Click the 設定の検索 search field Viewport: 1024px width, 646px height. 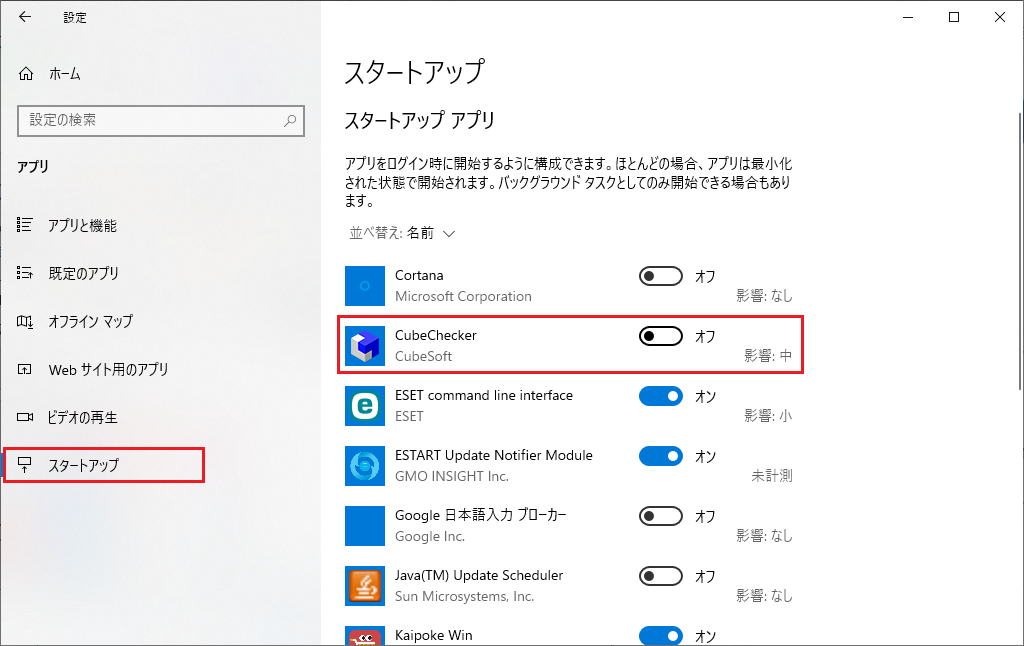click(150, 120)
